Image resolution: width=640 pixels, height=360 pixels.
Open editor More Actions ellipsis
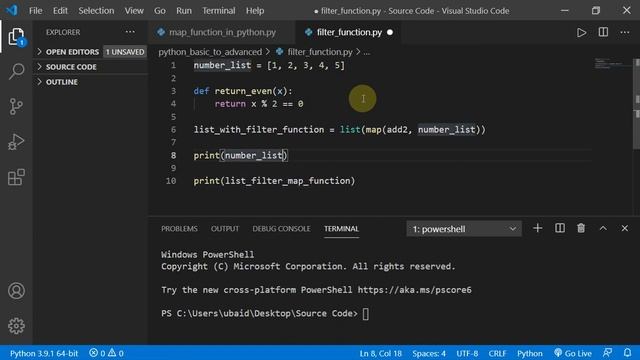(x=624, y=32)
